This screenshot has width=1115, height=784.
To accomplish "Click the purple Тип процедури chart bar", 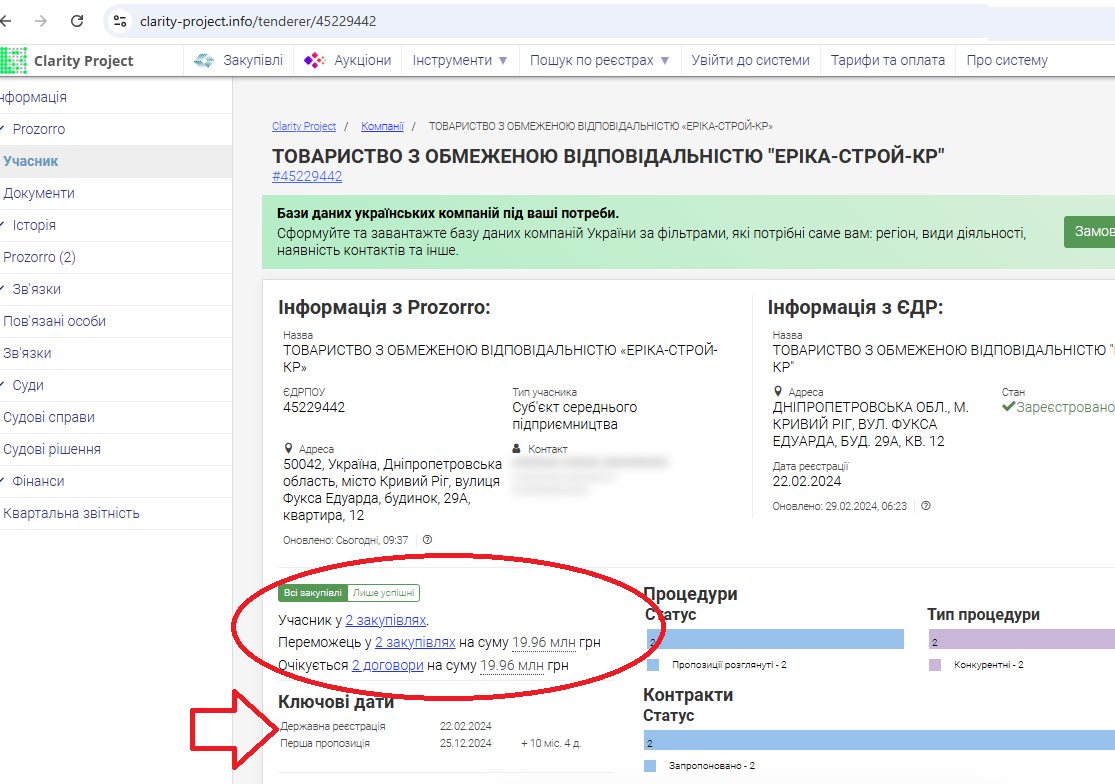I will 1021,639.
